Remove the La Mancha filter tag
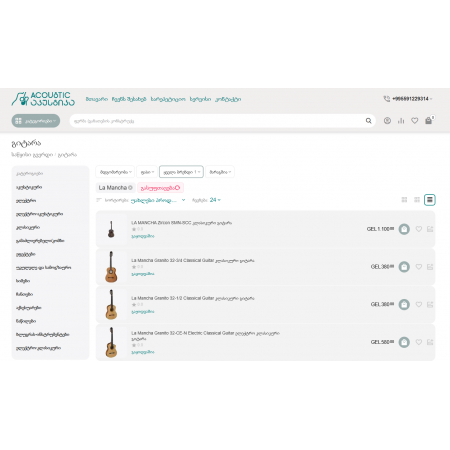The image size is (450, 450). [x=130, y=188]
